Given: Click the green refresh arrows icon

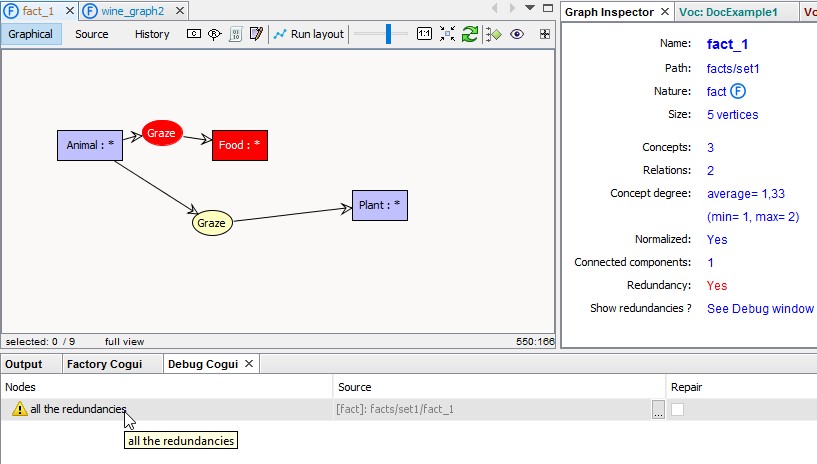Looking at the screenshot, I should 469,34.
